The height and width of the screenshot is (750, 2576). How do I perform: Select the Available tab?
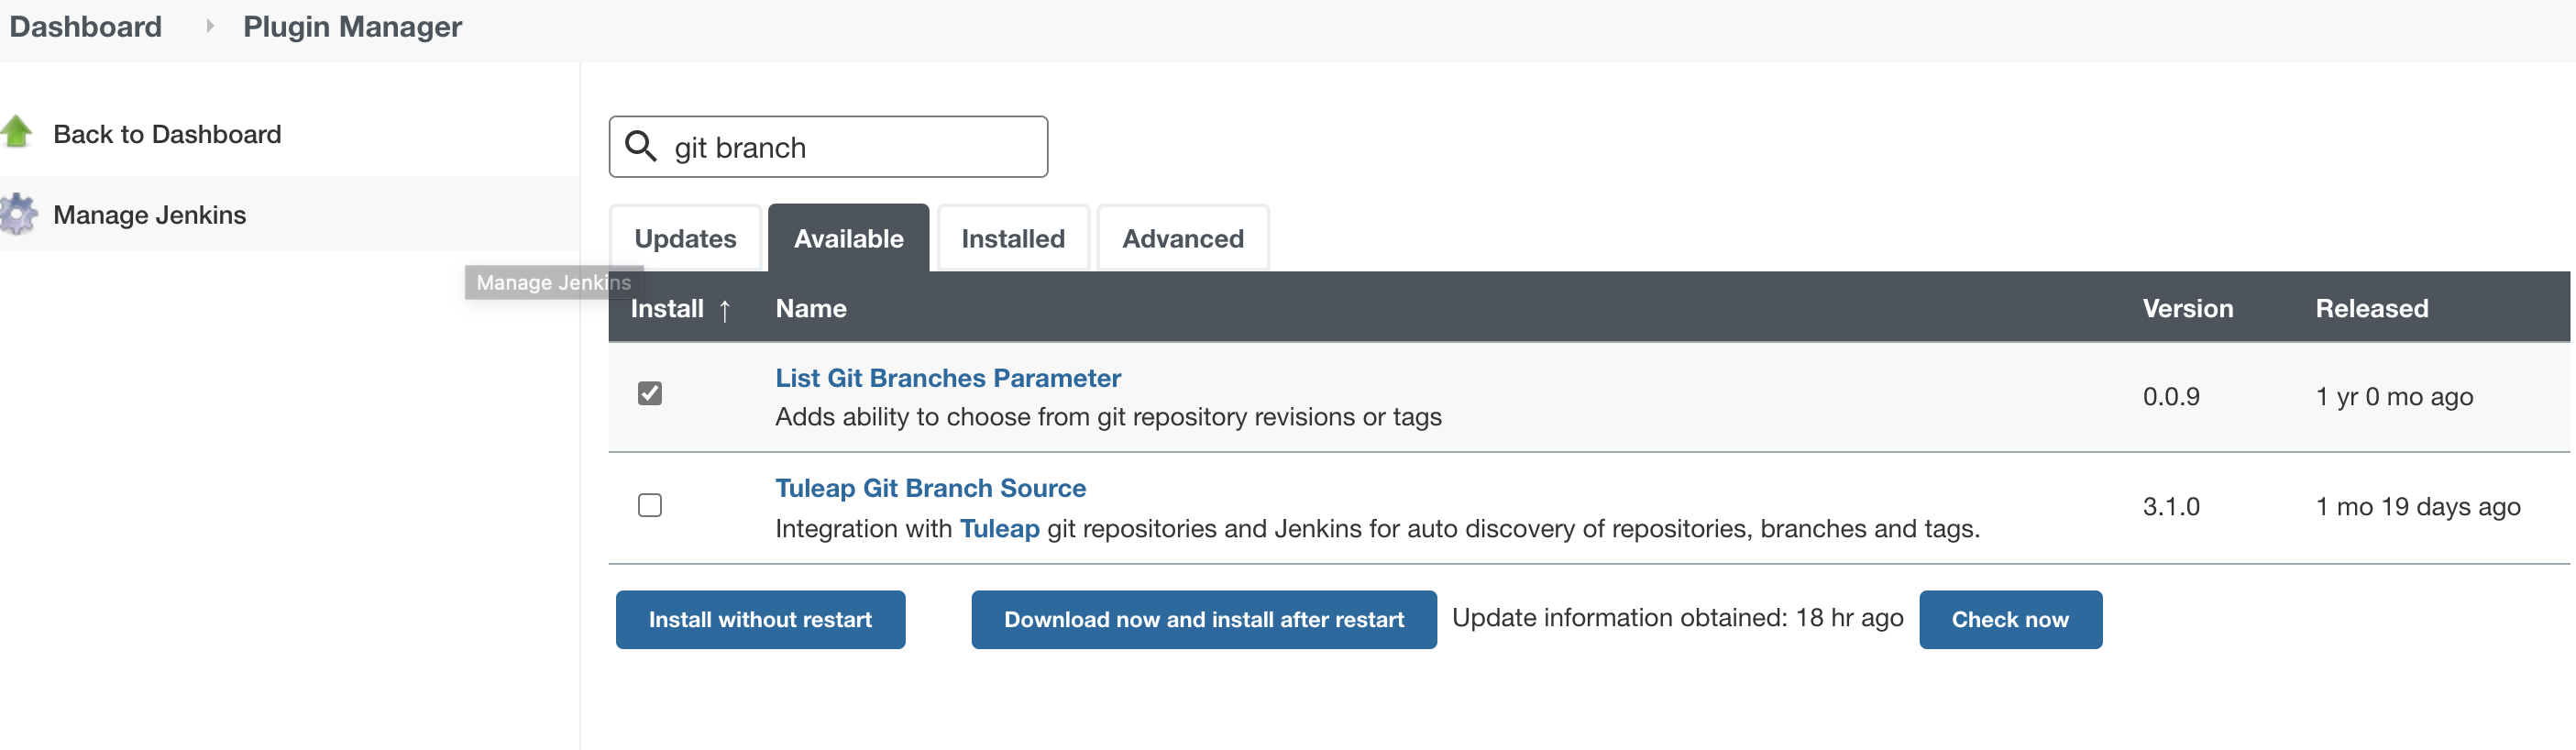(848, 238)
